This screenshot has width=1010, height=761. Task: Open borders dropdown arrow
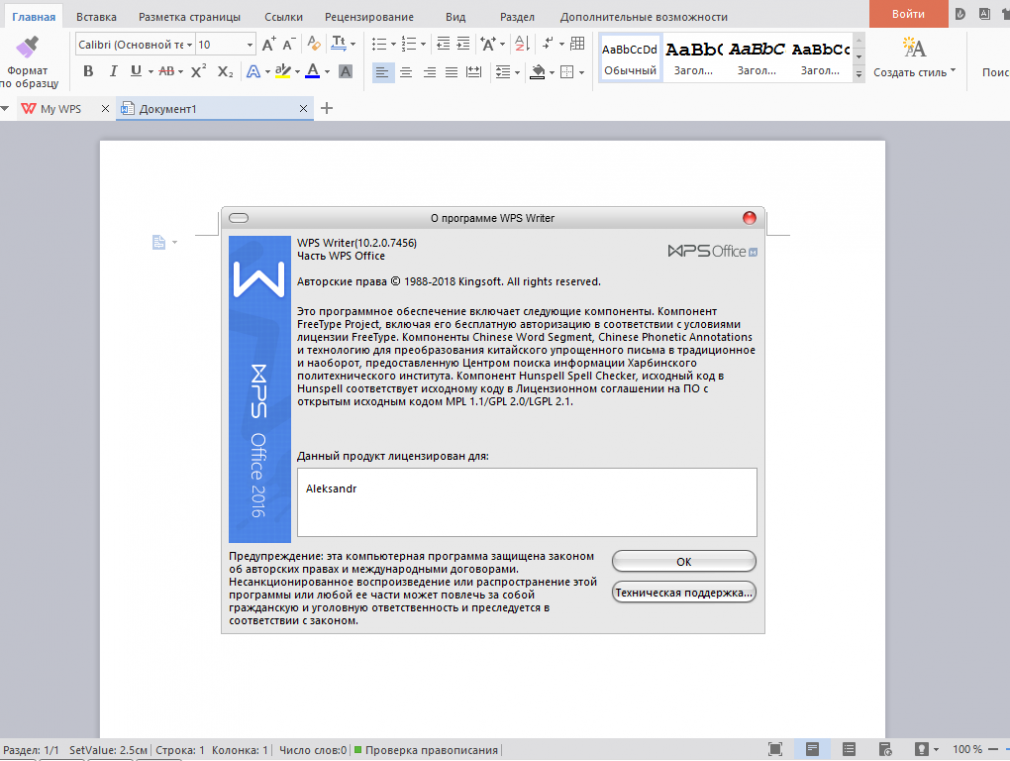tap(582, 73)
